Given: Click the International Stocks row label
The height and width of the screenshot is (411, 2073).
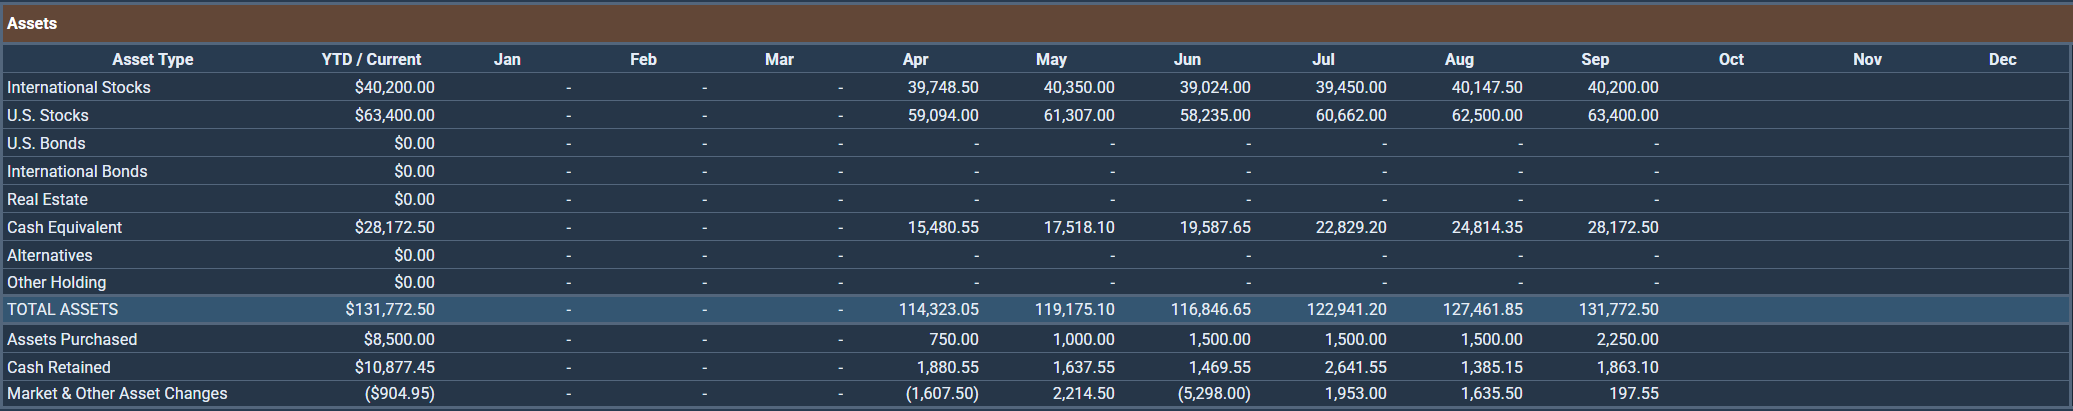Looking at the screenshot, I should coord(79,87).
